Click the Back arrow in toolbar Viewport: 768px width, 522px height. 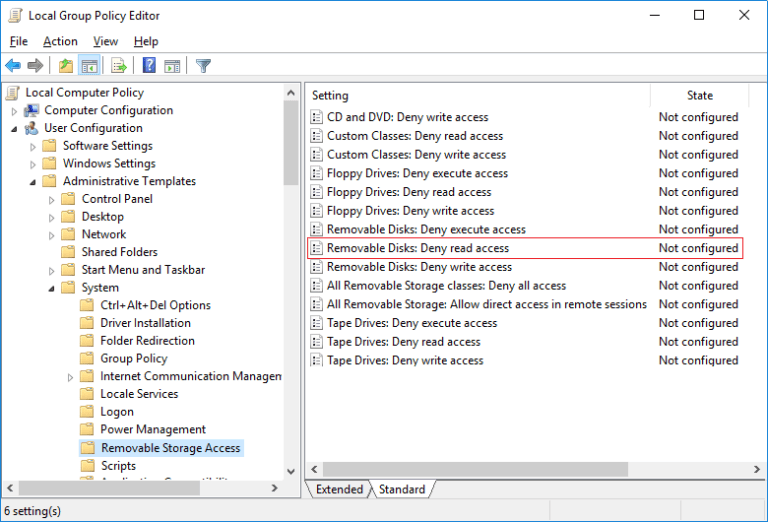[x=13, y=66]
